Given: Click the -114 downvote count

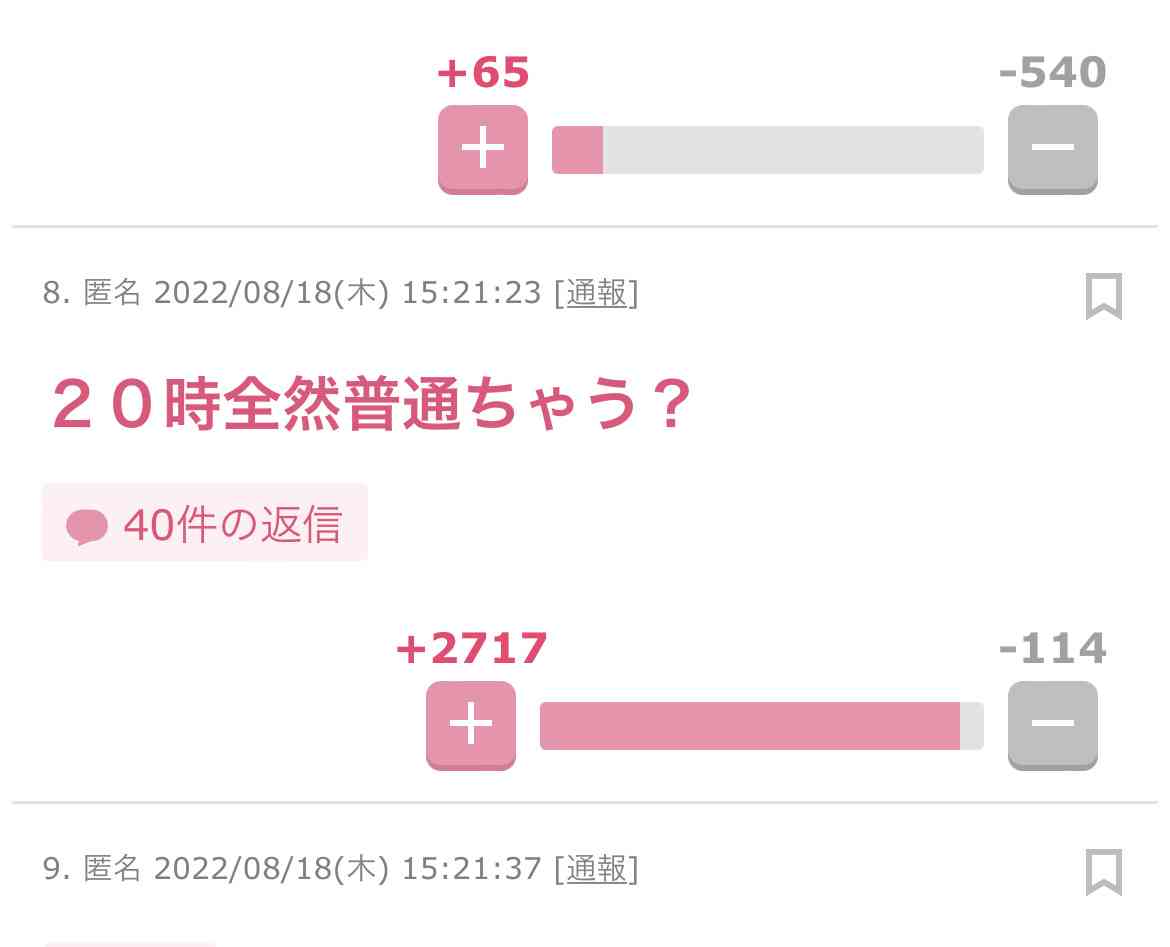Looking at the screenshot, I should 1053,648.
